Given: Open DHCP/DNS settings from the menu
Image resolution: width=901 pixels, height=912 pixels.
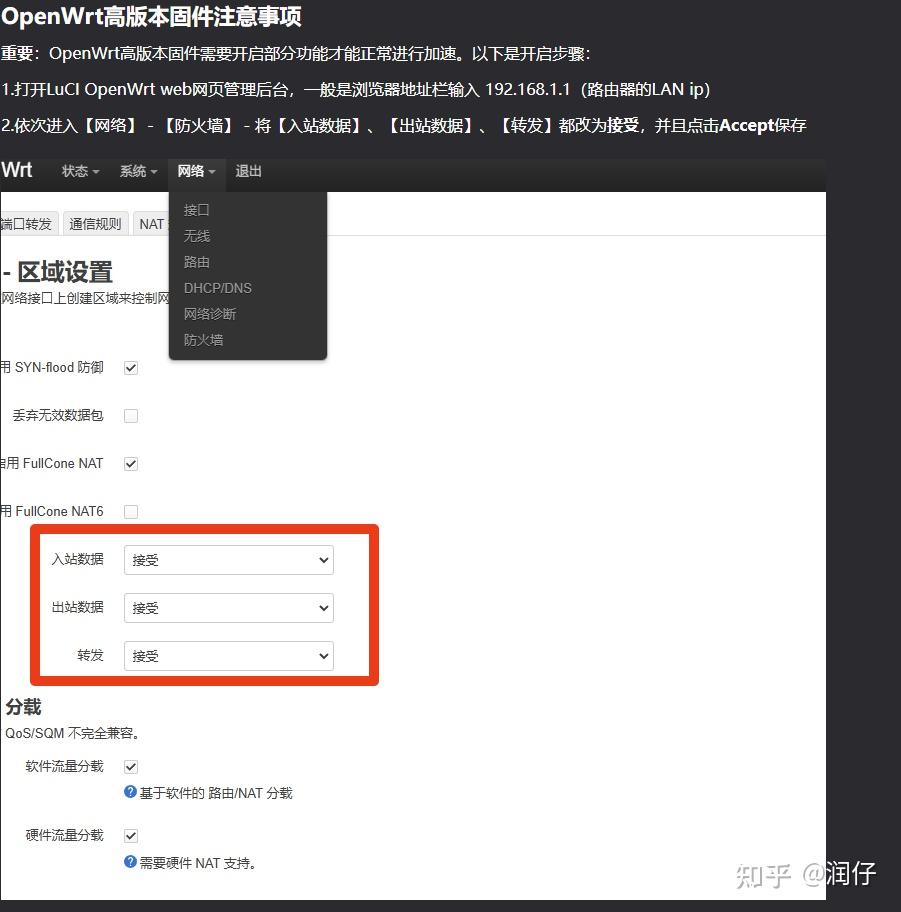Looking at the screenshot, I should (x=218, y=288).
